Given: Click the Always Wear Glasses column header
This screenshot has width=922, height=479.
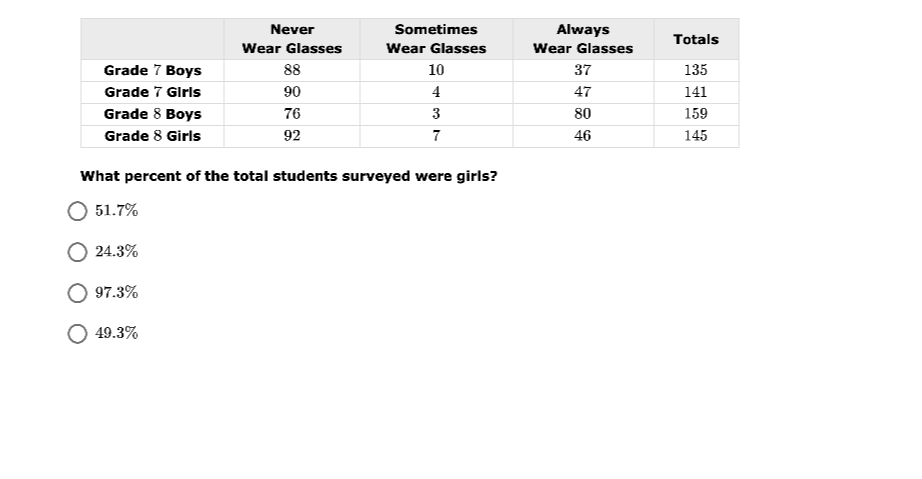Looking at the screenshot, I should click(583, 39).
